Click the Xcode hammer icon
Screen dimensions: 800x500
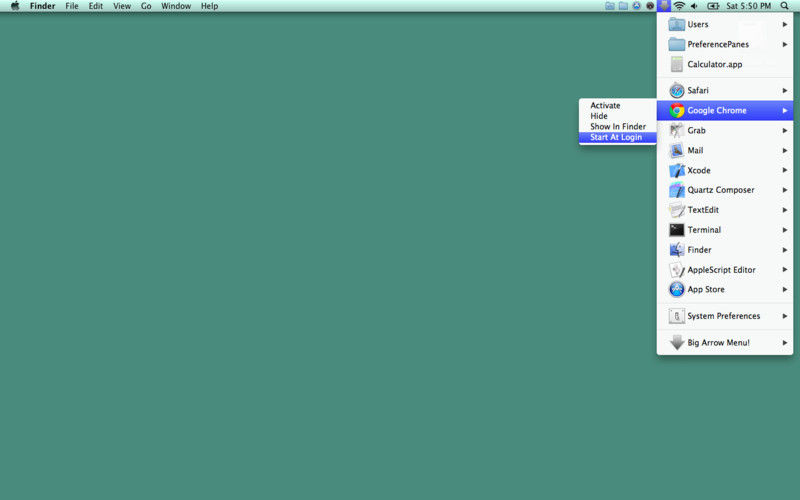[x=677, y=170]
